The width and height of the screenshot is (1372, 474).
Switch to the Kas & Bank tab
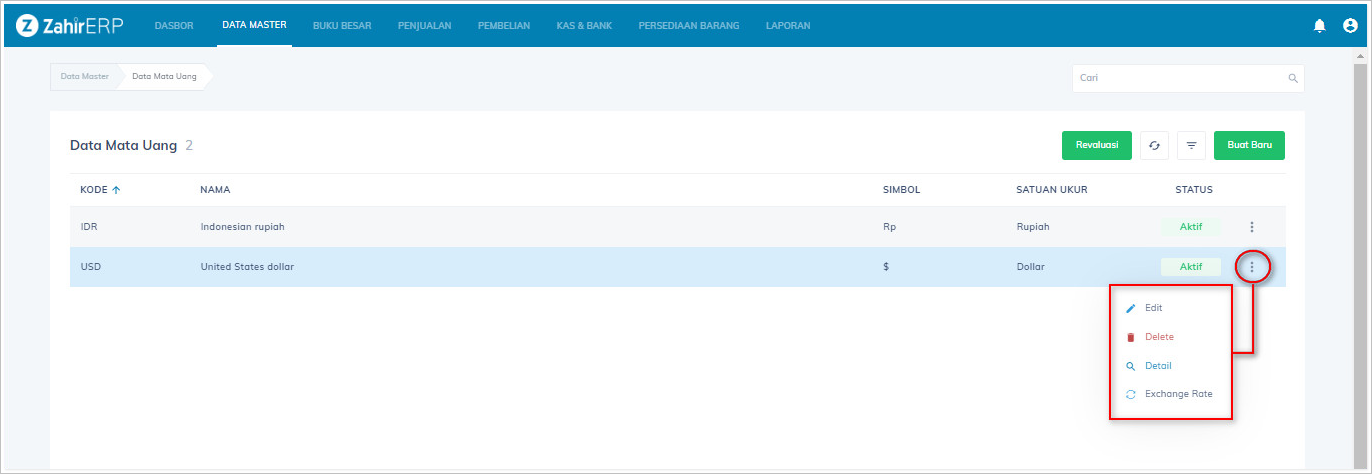click(x=584, y=25)
